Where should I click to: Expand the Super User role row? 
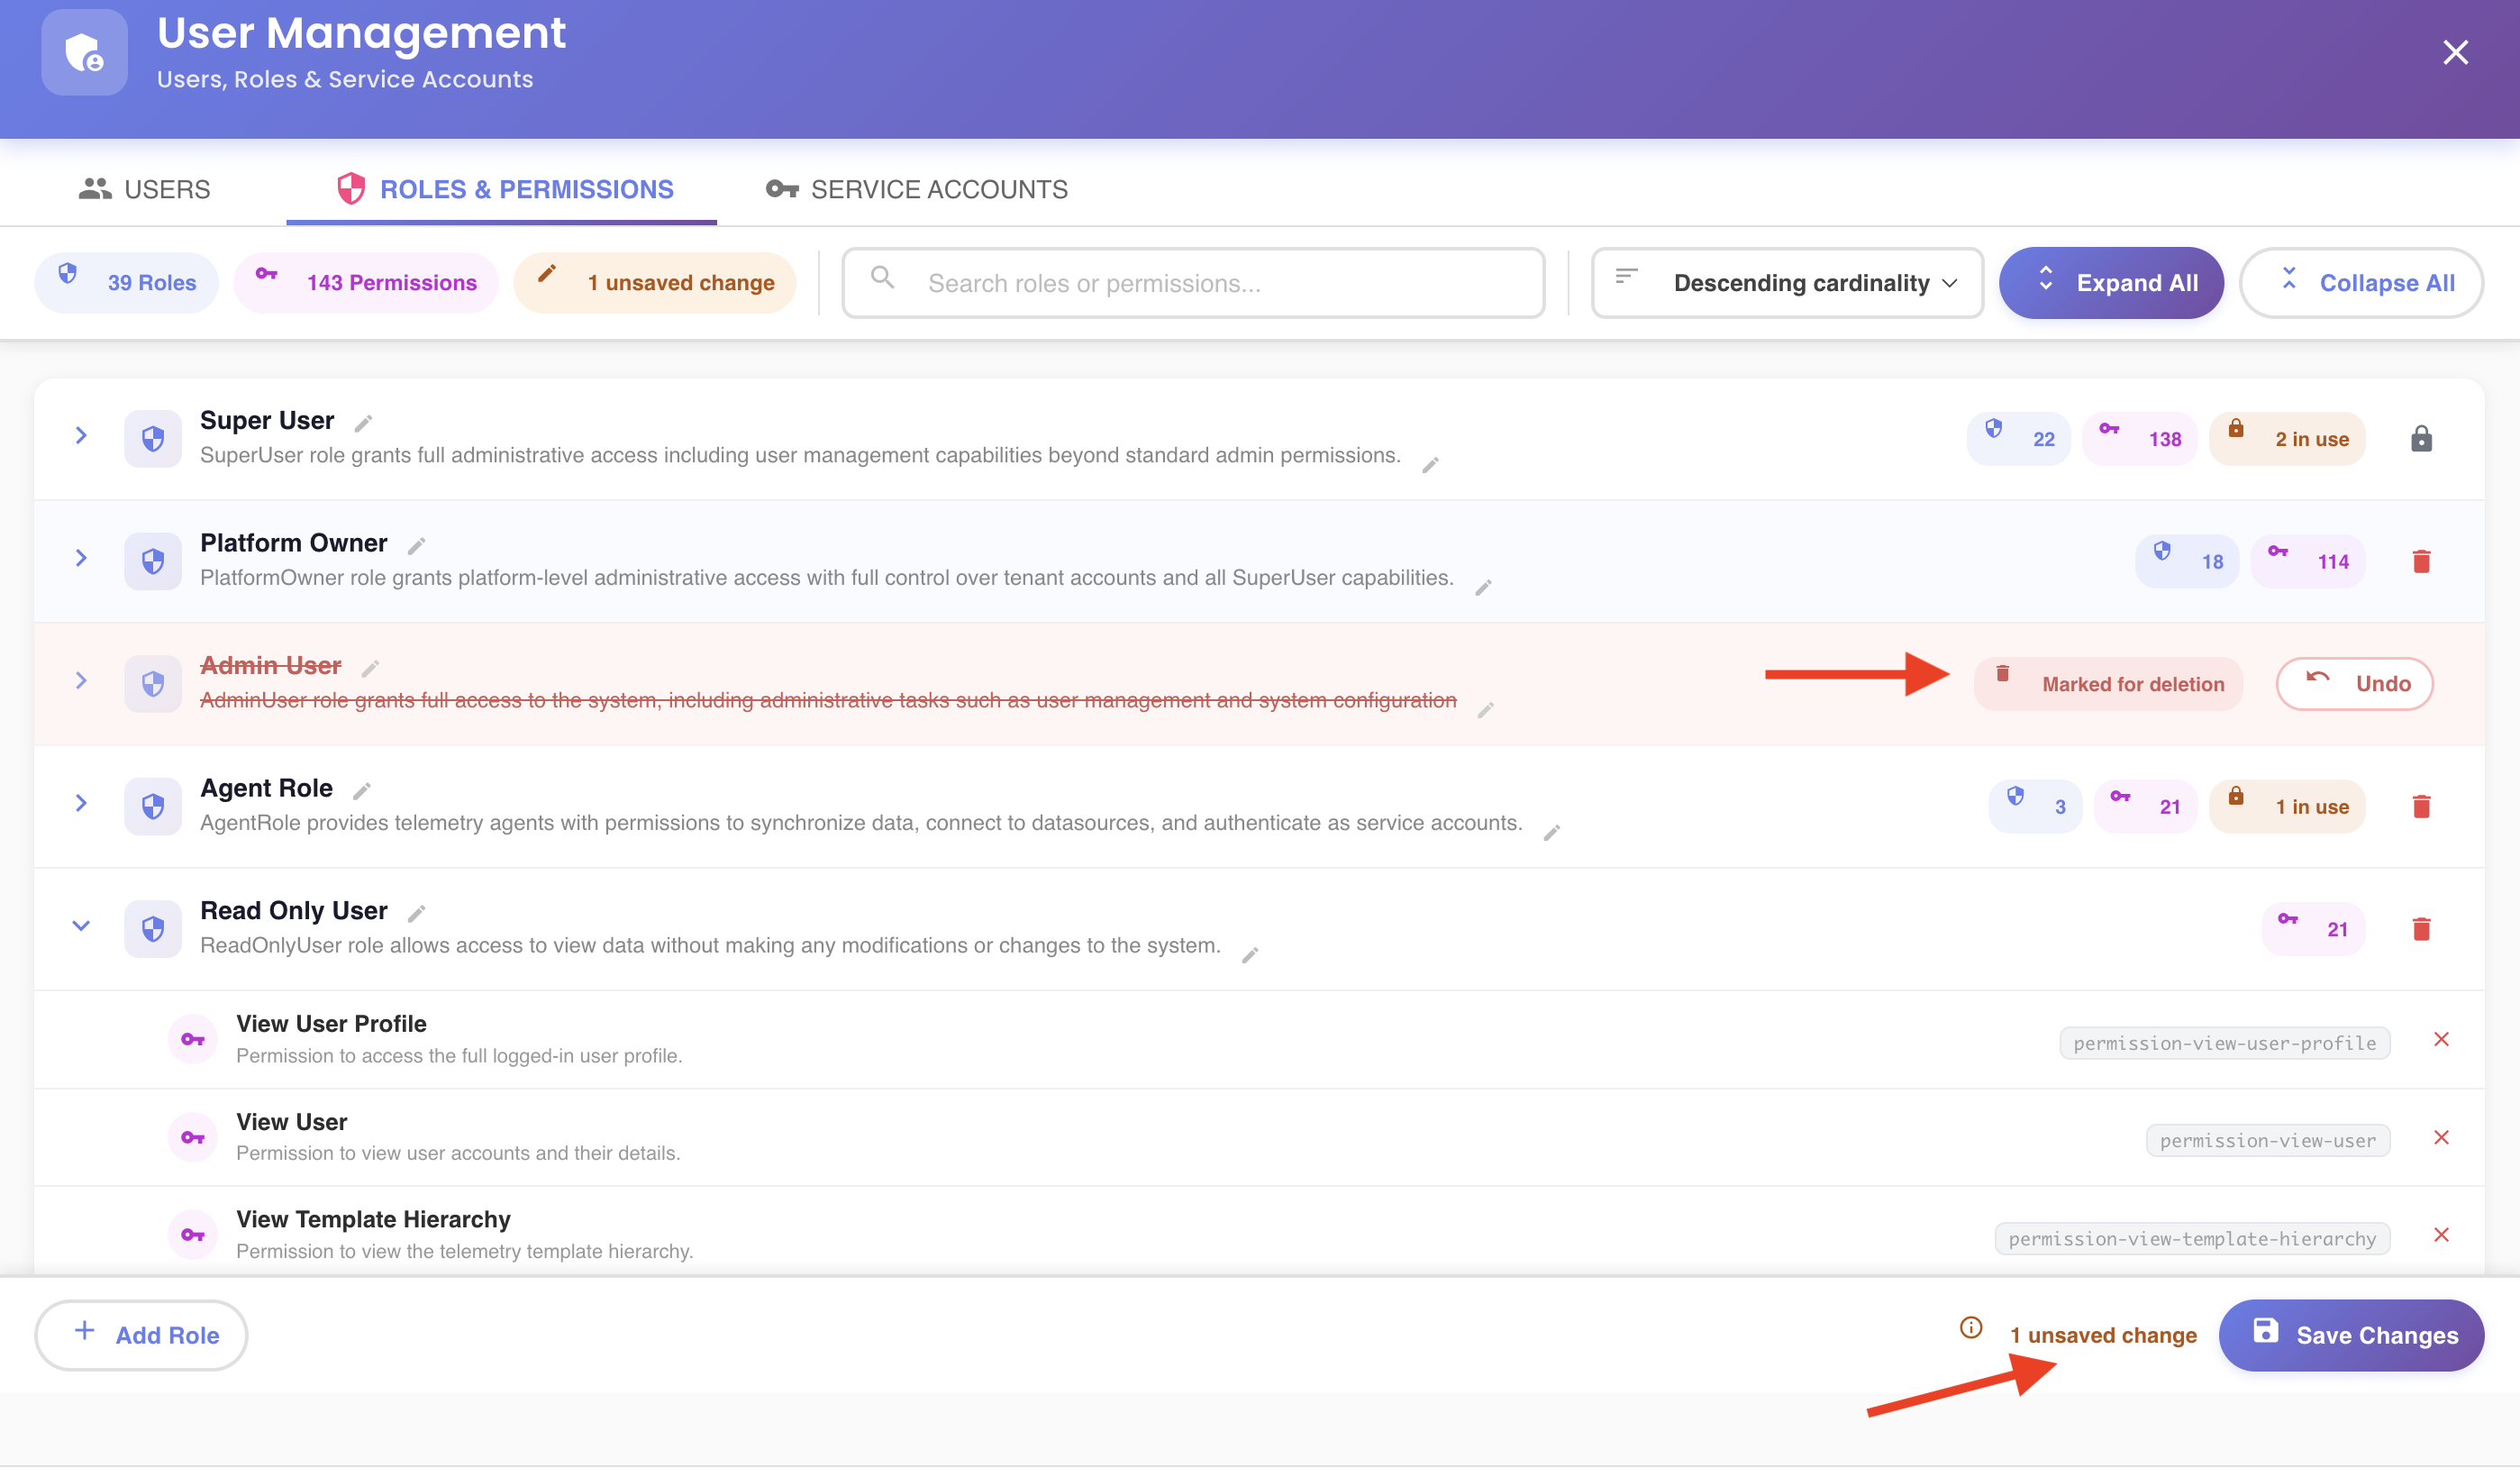coord(81,436)
